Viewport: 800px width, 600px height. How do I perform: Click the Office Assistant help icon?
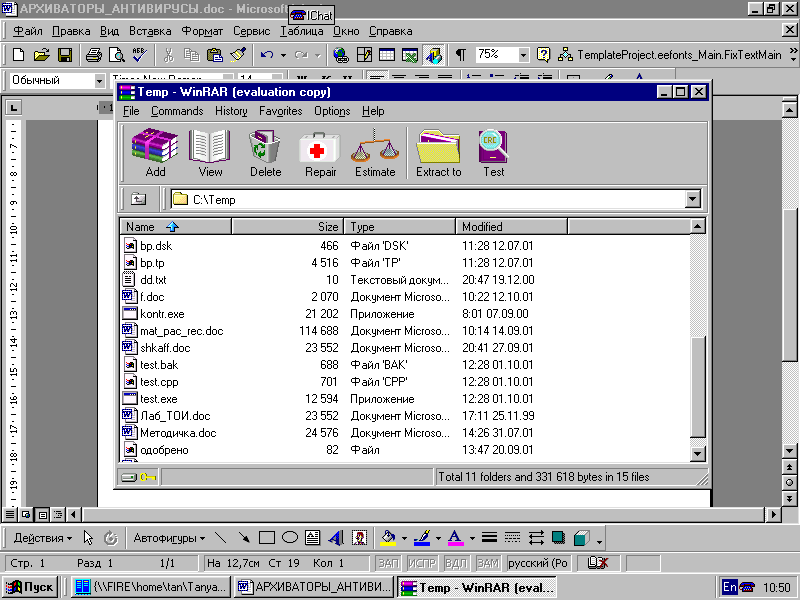543,55
